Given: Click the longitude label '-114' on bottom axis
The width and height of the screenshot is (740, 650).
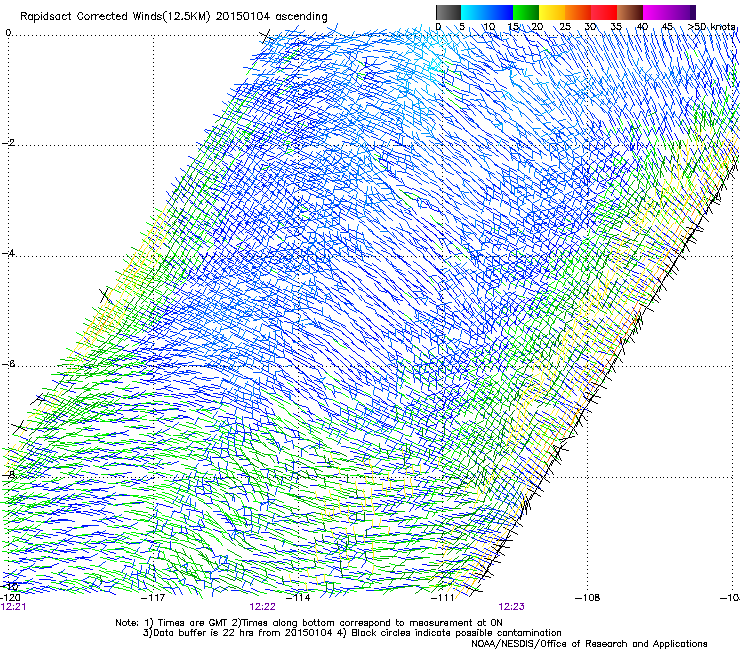Looking at the screenshot, I should (298, 598).
